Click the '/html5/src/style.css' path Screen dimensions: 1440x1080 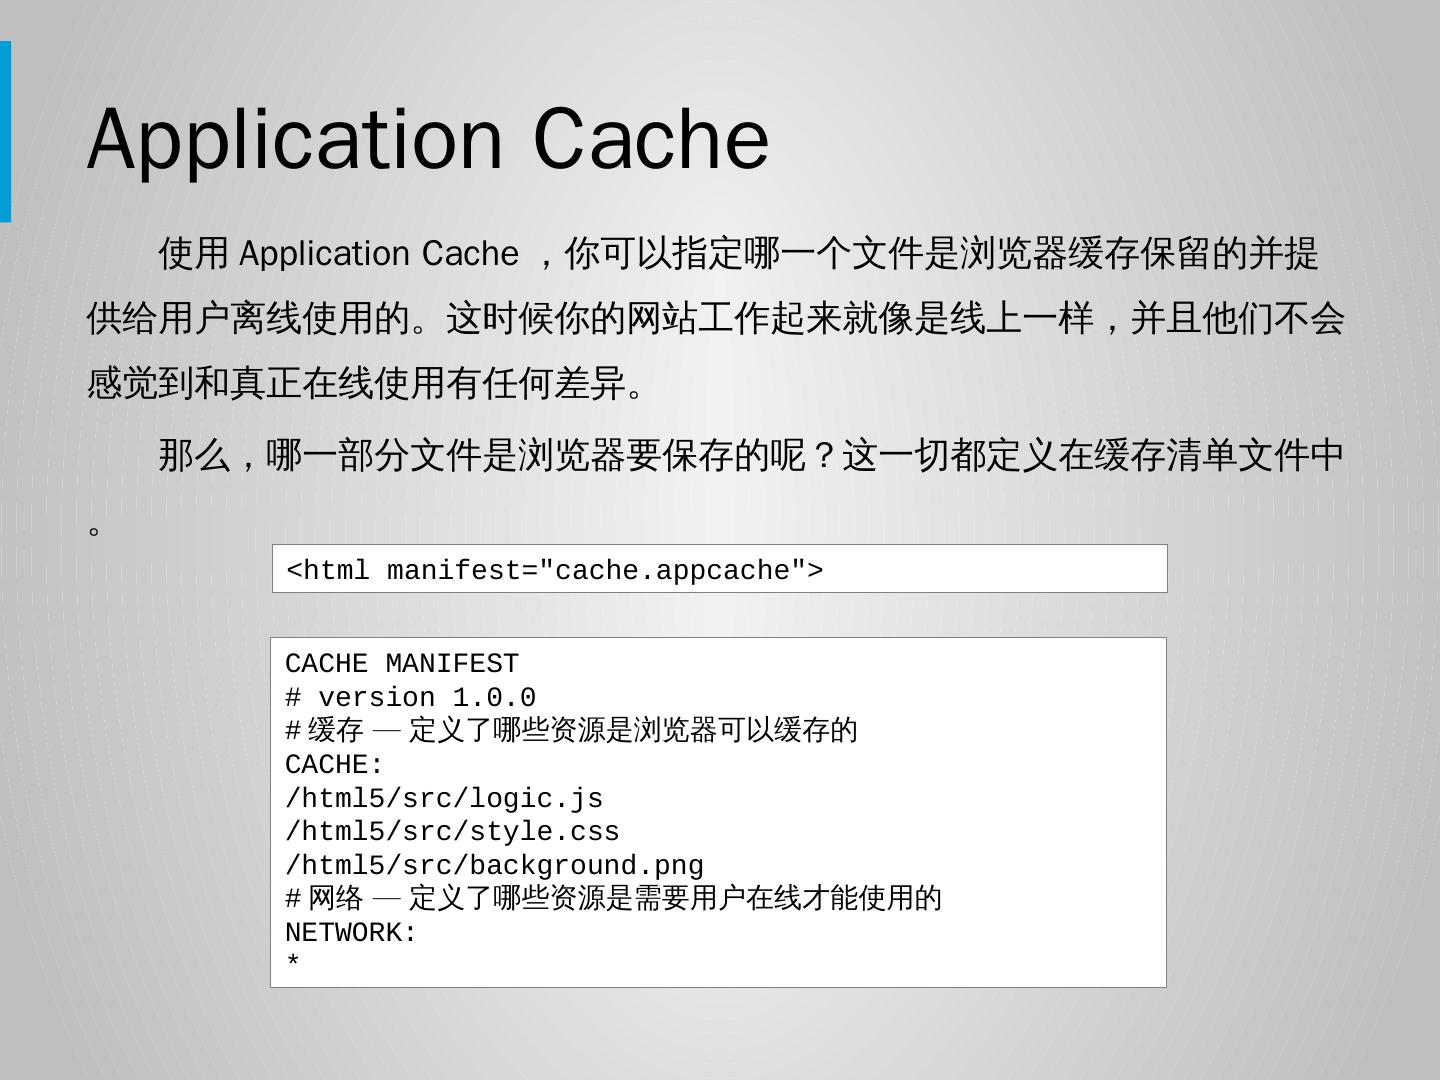[453, 832]
